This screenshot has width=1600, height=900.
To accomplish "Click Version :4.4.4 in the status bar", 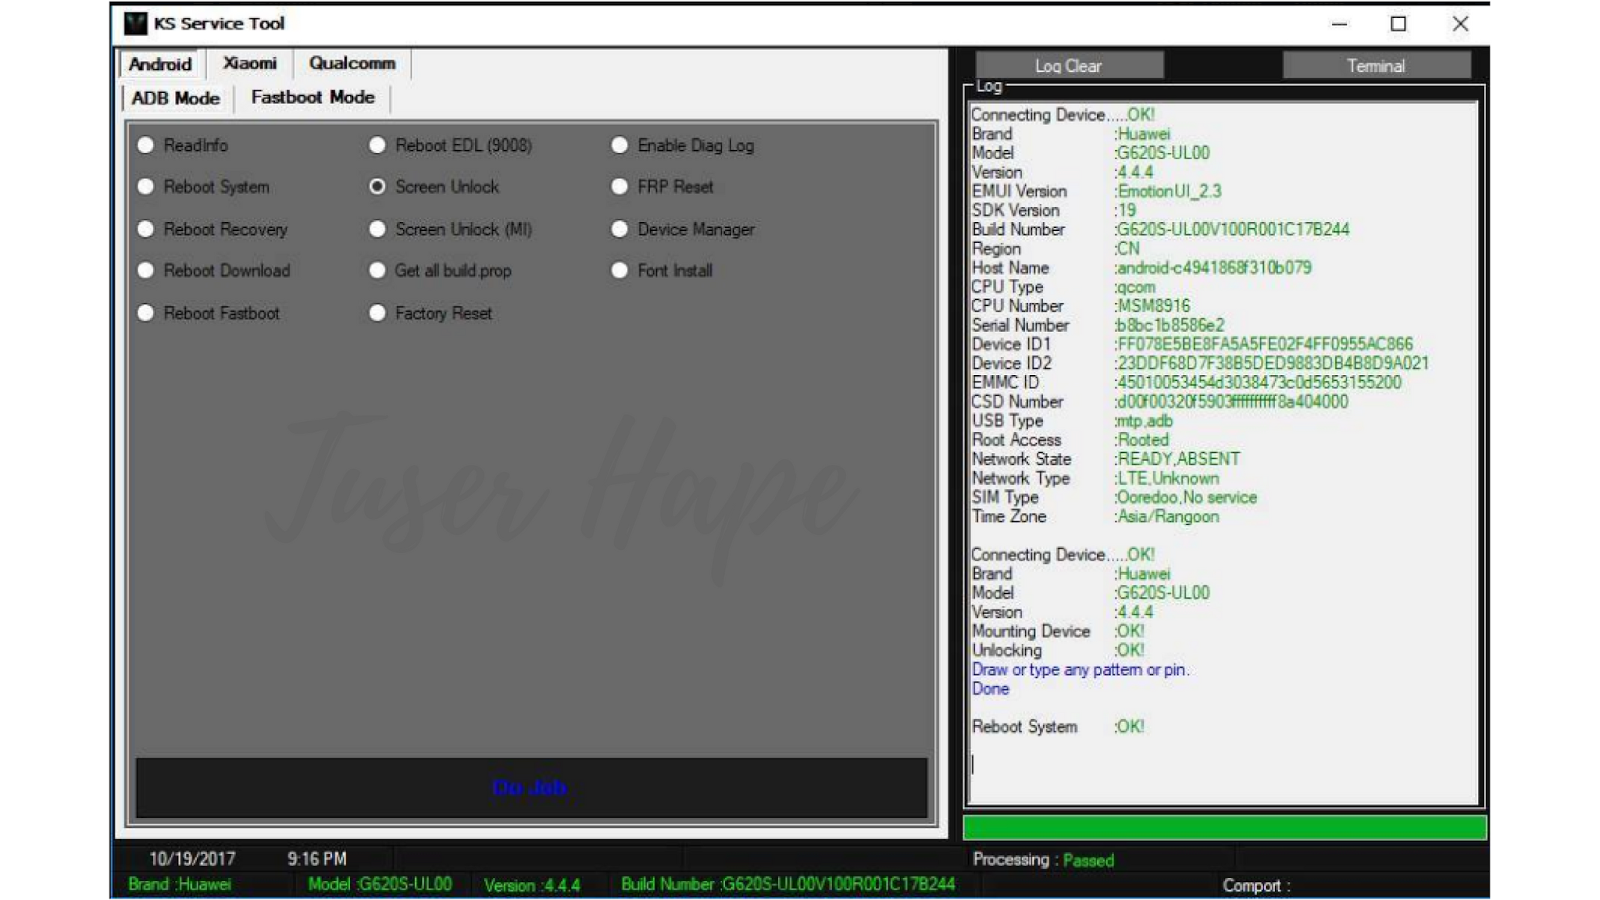I will click(x=532, y=885).
